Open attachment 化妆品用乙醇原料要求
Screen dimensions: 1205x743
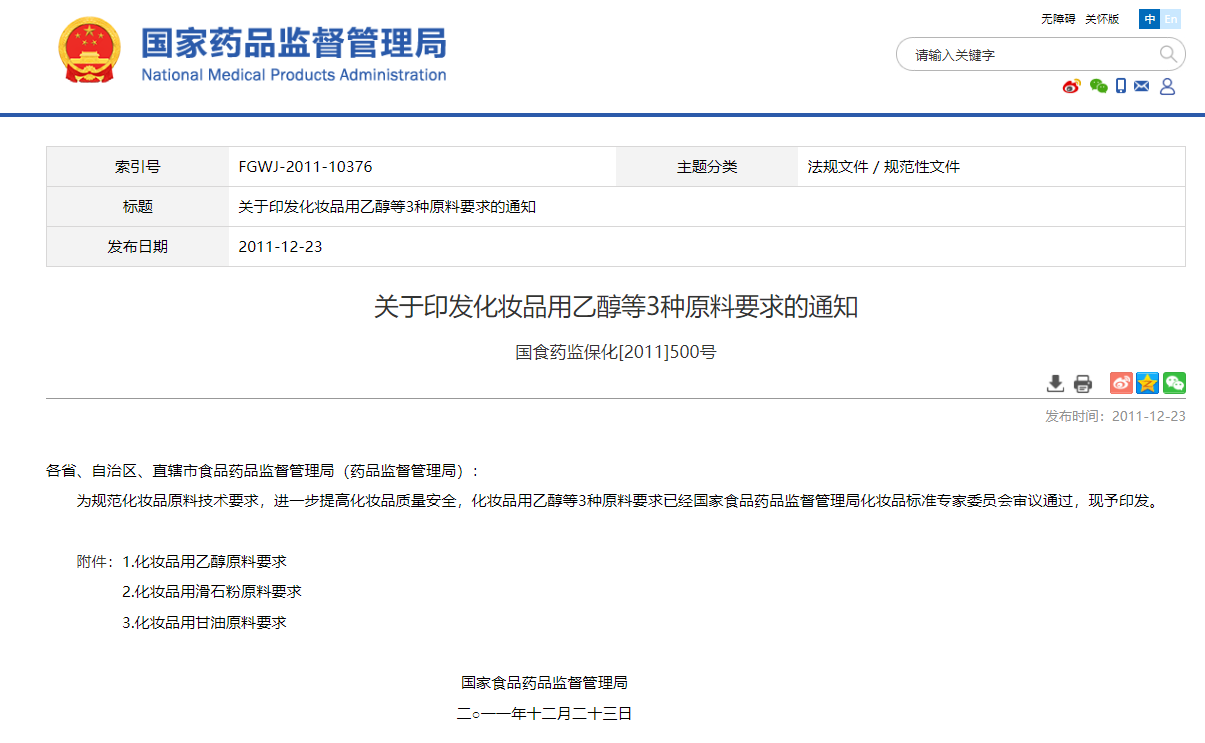click(210, 561)
